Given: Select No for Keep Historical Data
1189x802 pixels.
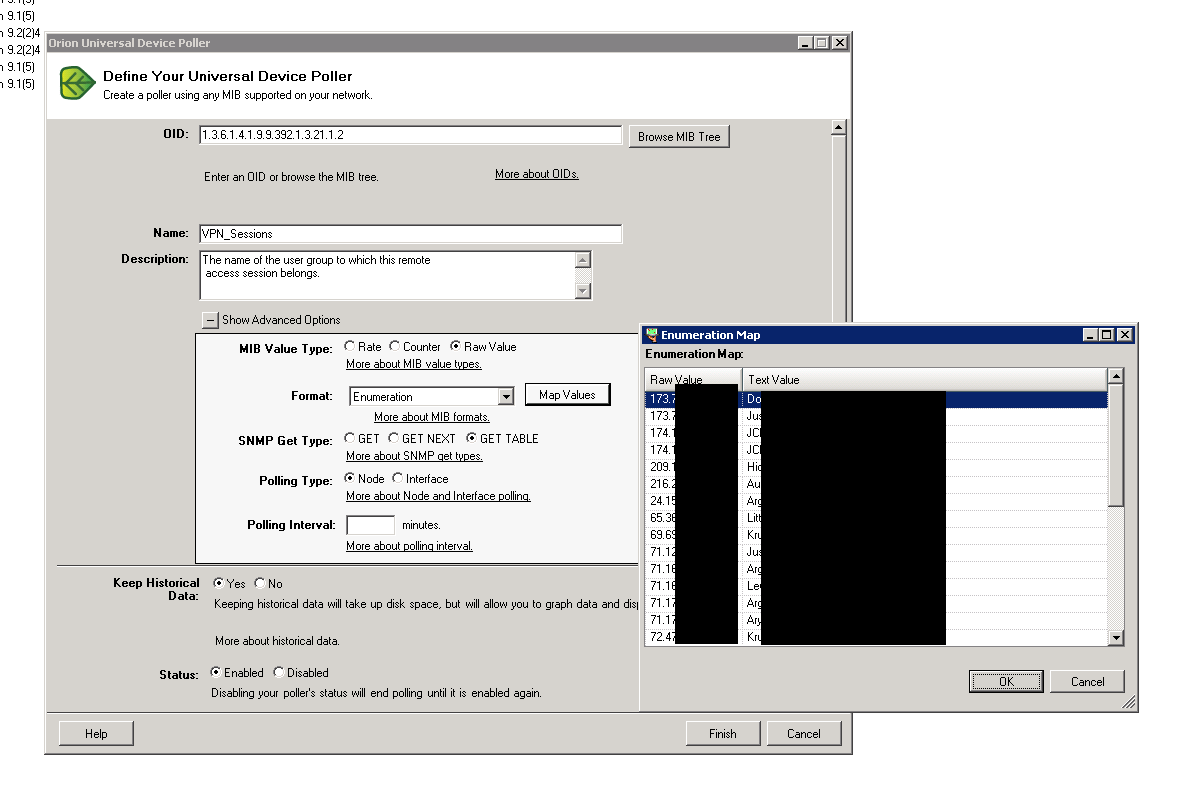Looking at the screenshot, I should (259, 583).
